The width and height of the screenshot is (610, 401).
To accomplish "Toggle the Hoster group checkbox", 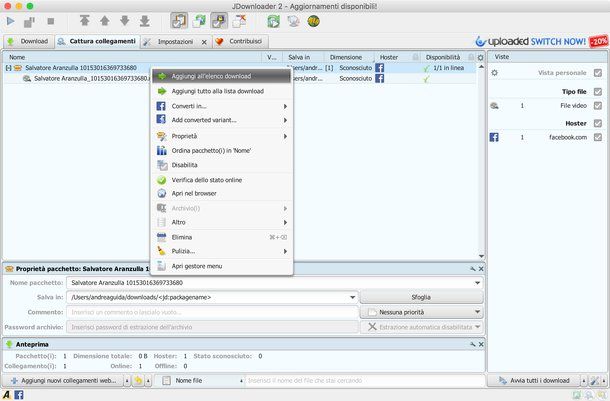I will 598,123.
